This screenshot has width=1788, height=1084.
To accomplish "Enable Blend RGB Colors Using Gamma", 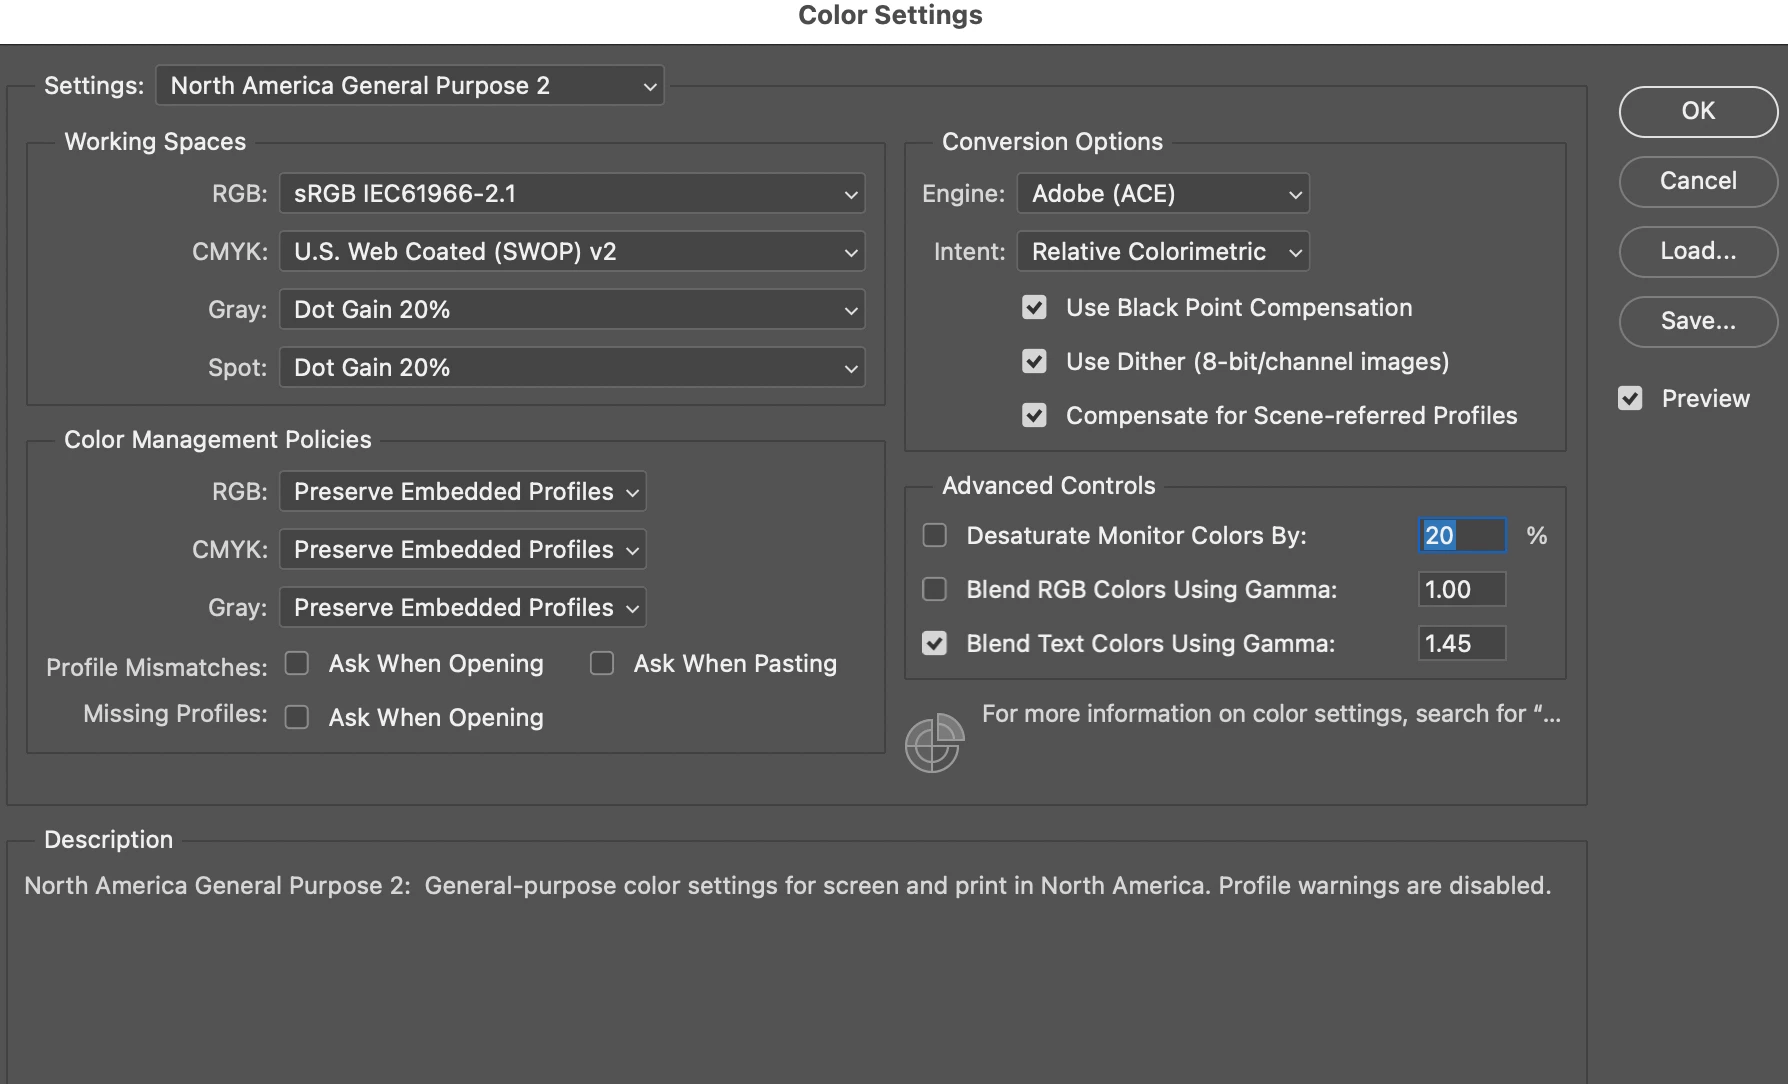I will [934, 590].
